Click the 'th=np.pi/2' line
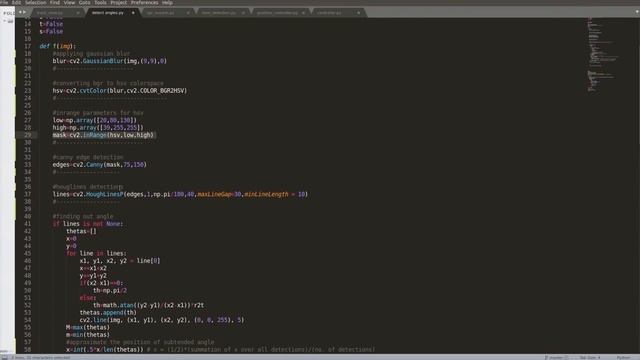The width and height of the screenshot is (640, 360). pos(110,290)
